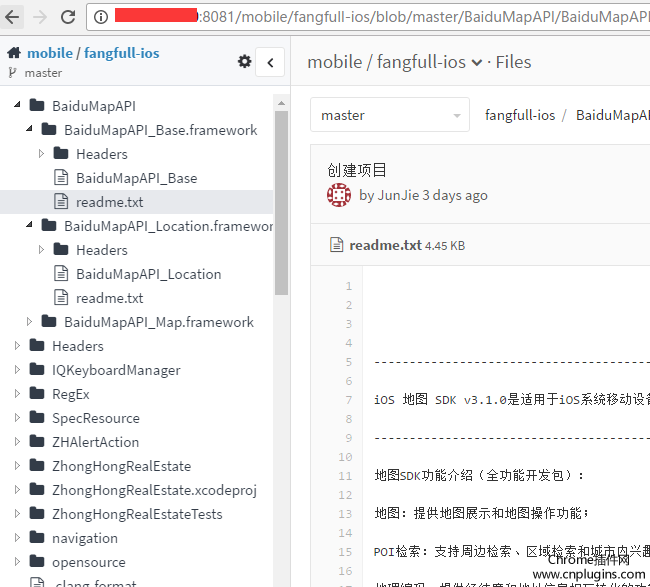Expand ZhongHongRealEstate.xcodeproj arrow
The image size is (650, 587).
[x=17, y=490]
